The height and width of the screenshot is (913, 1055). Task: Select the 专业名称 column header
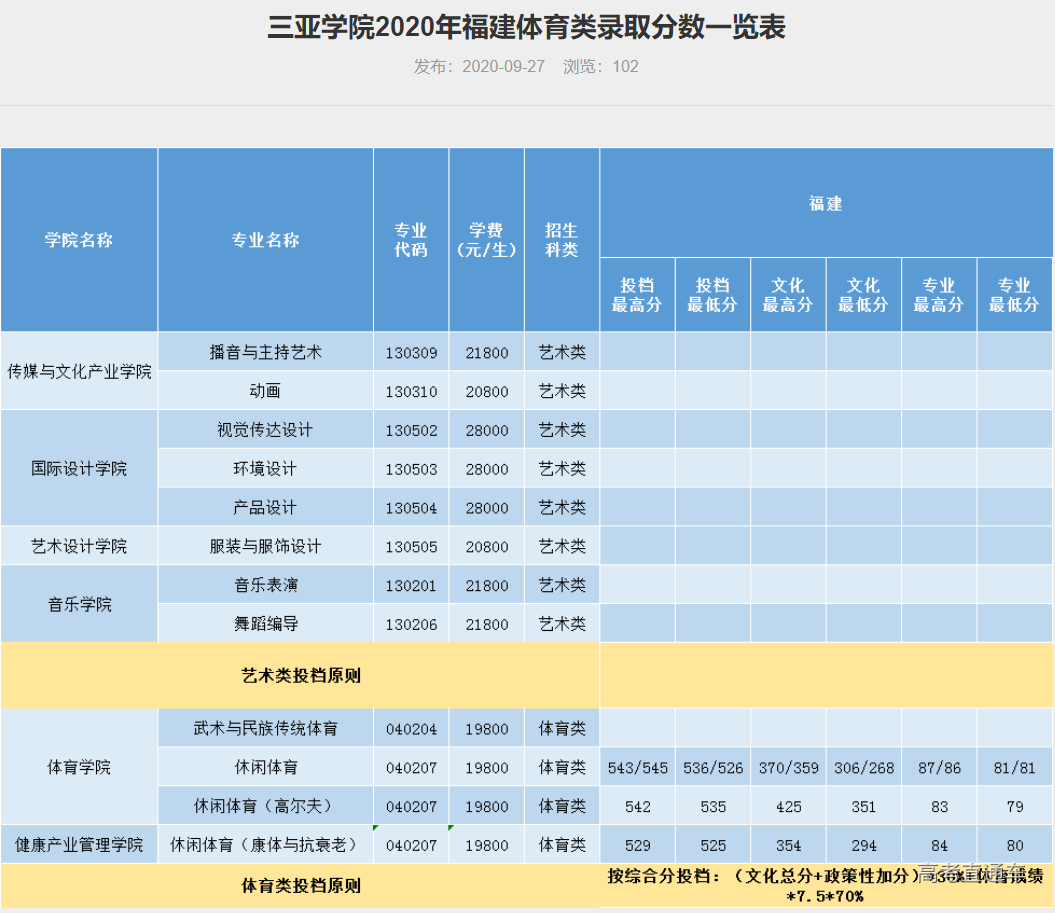pyautogui.click(x=266, y=240)
